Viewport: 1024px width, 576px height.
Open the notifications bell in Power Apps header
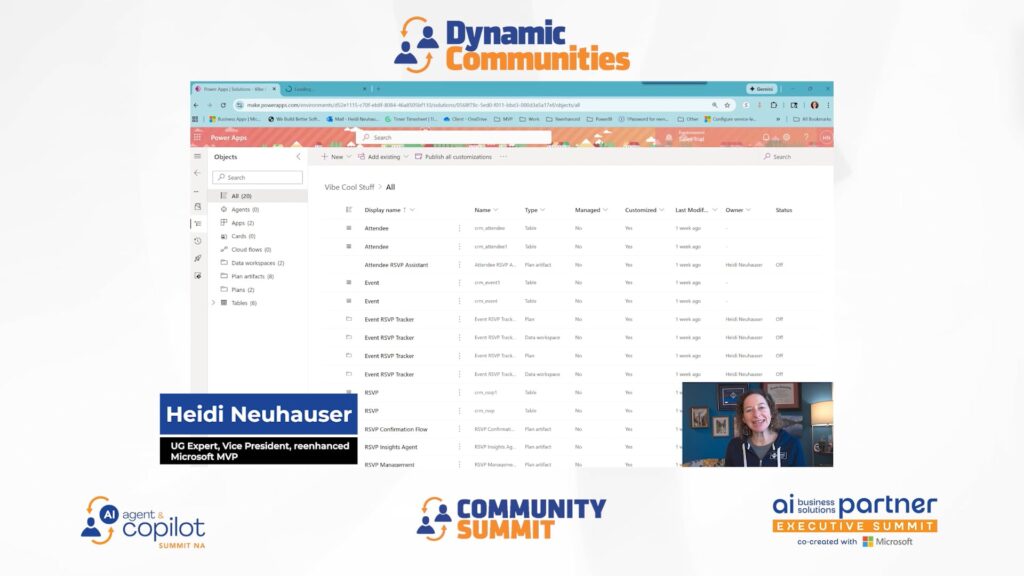coord(766,138)
